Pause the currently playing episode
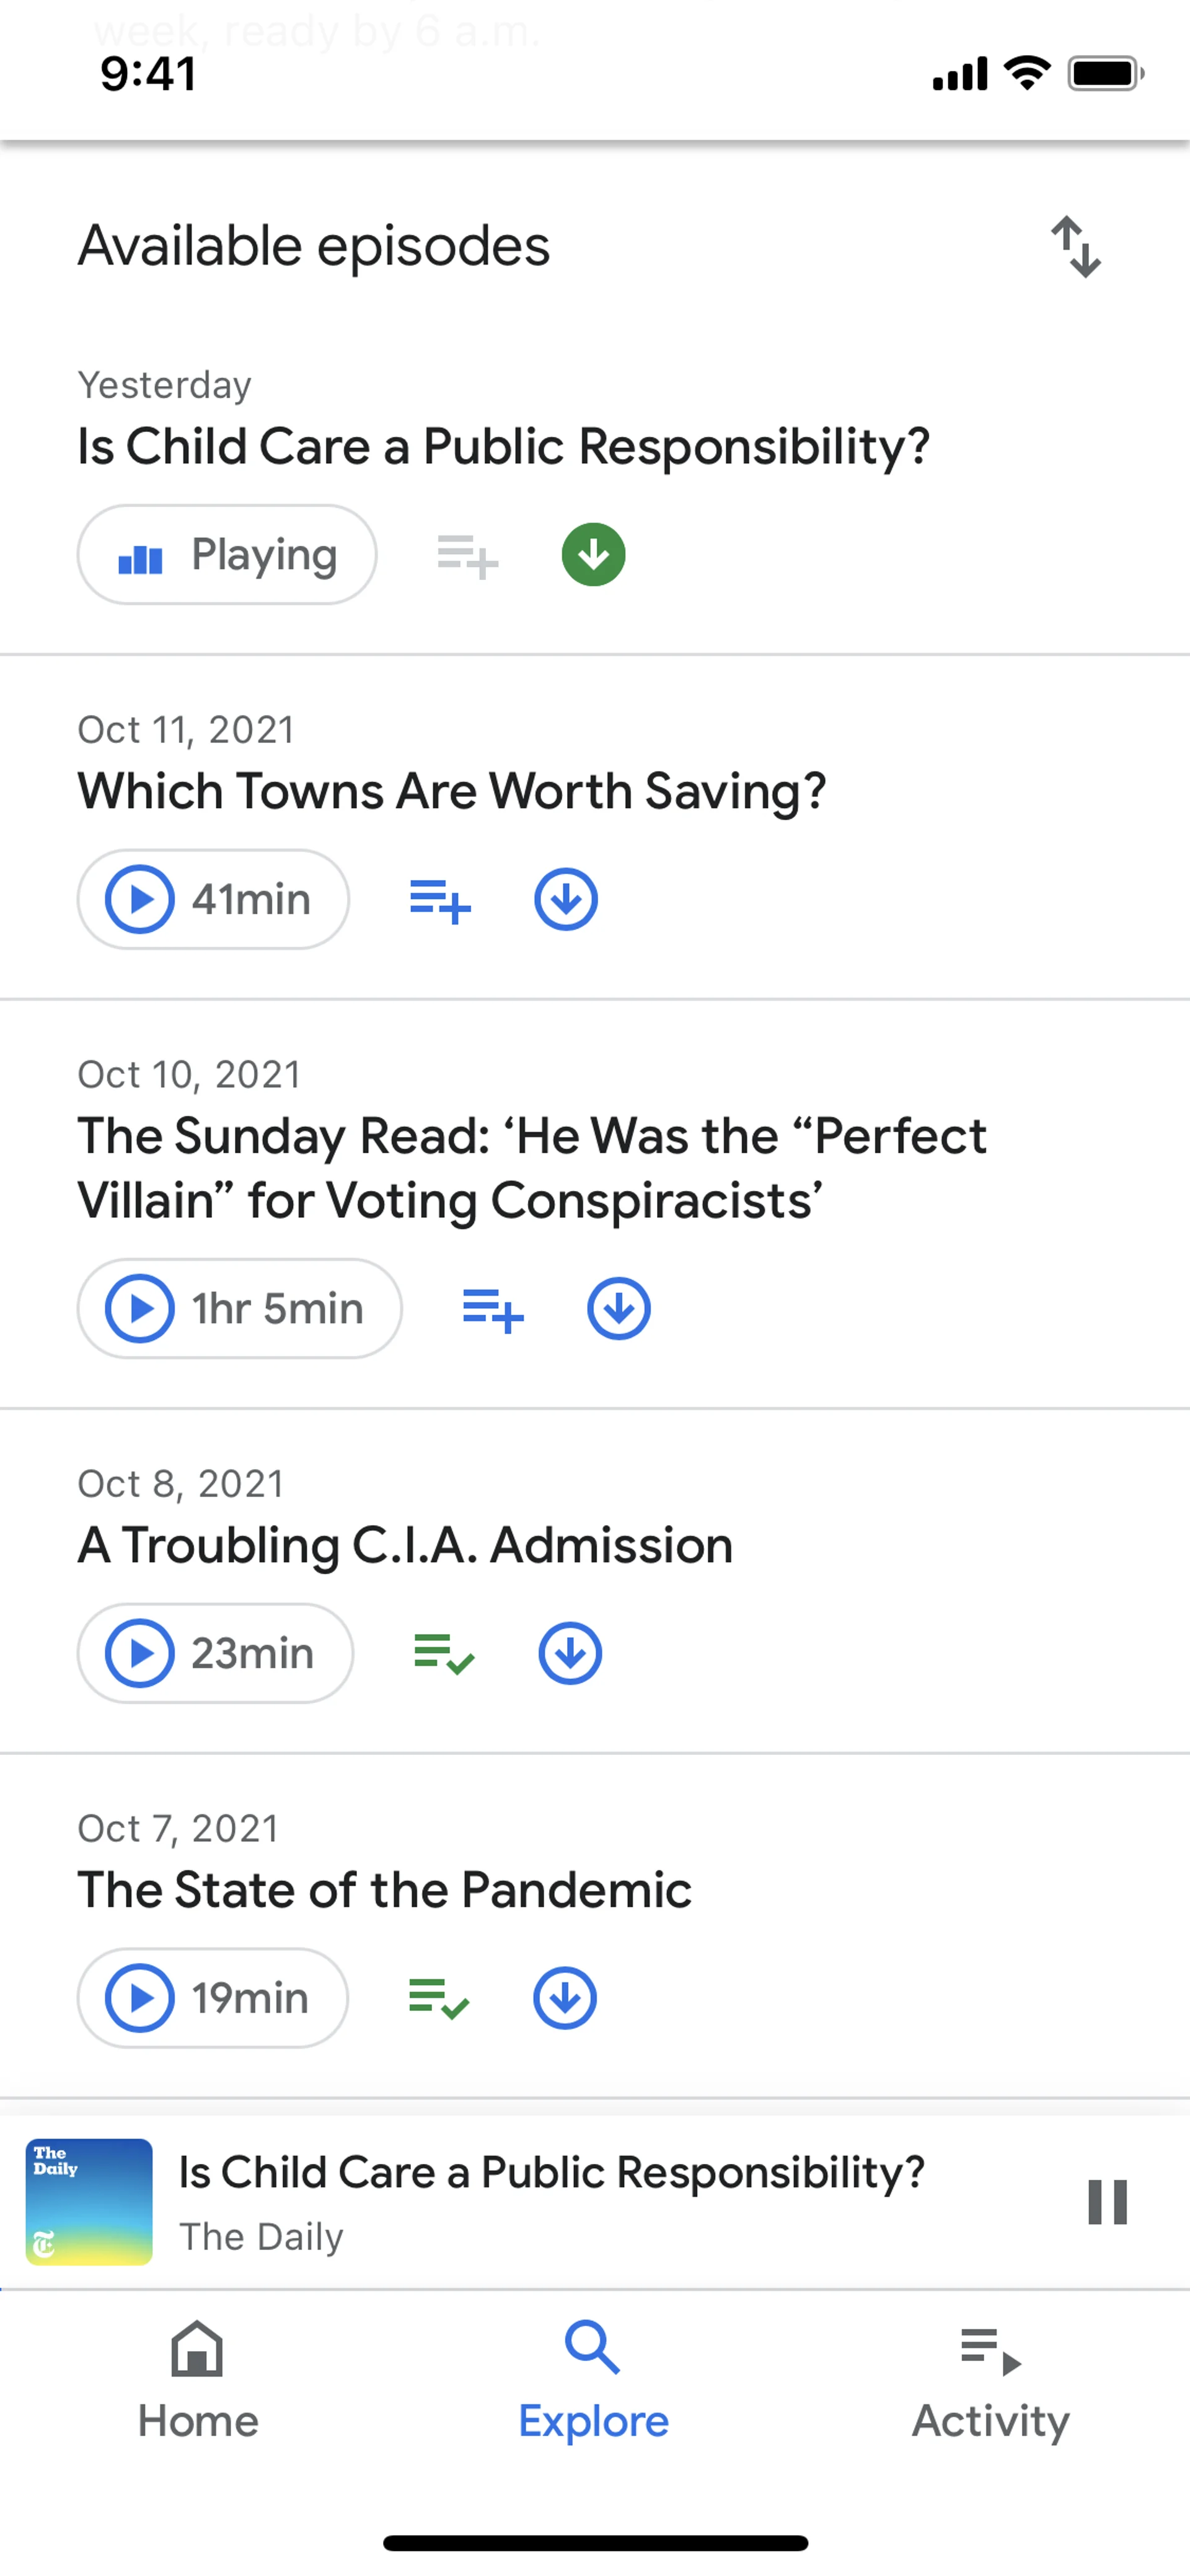The image size is (1190, 2576). 1107,2203
